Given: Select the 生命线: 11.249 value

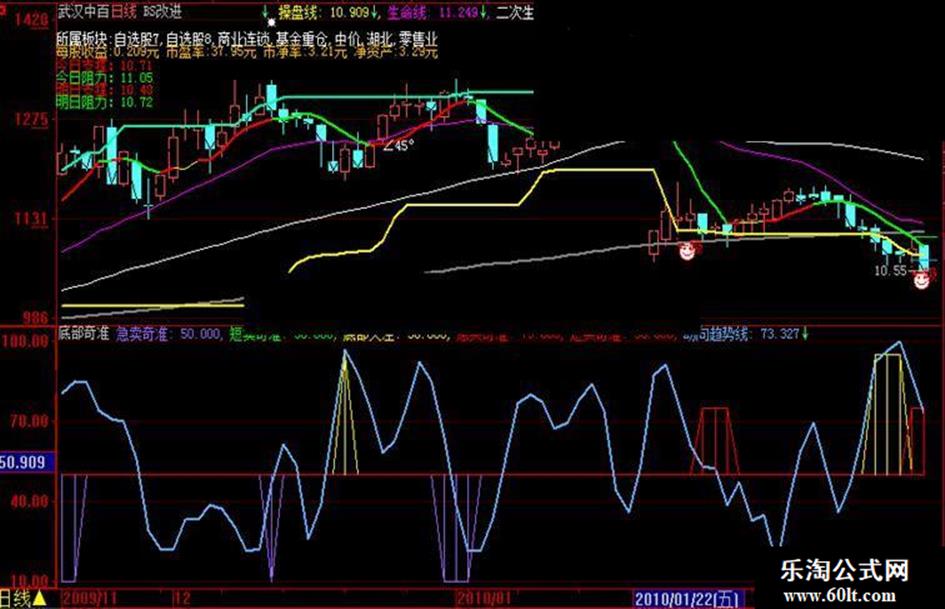Looking at the screenshot, I should 433,11.
